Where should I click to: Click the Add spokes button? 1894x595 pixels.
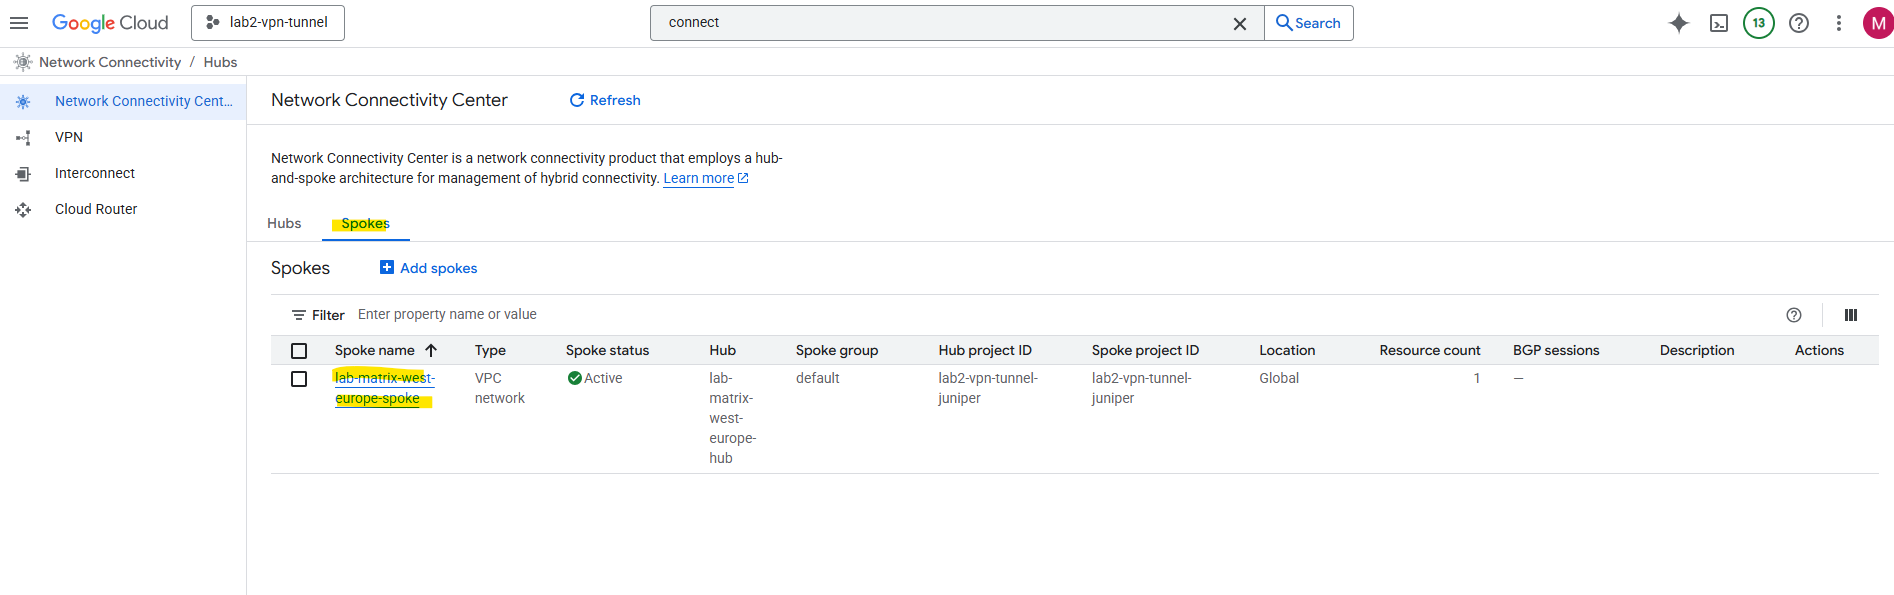[429, 268]
